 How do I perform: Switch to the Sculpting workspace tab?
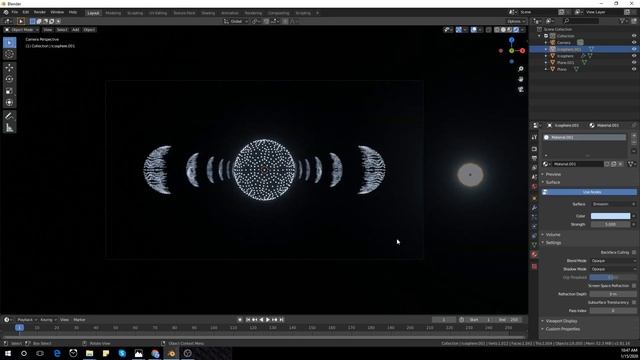(x=135, y=13)
